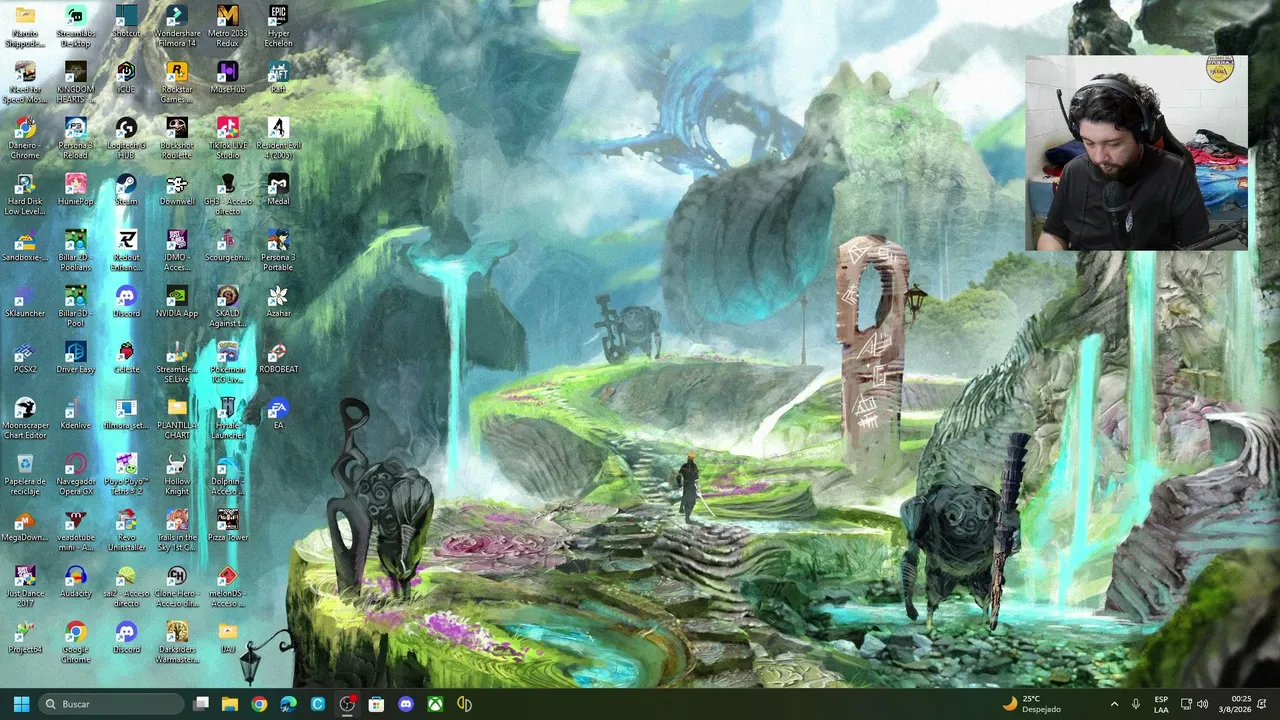Select the HuniePop desktop icon
The width and height of the screenshot is (1280, 720).
click(76, 190)
